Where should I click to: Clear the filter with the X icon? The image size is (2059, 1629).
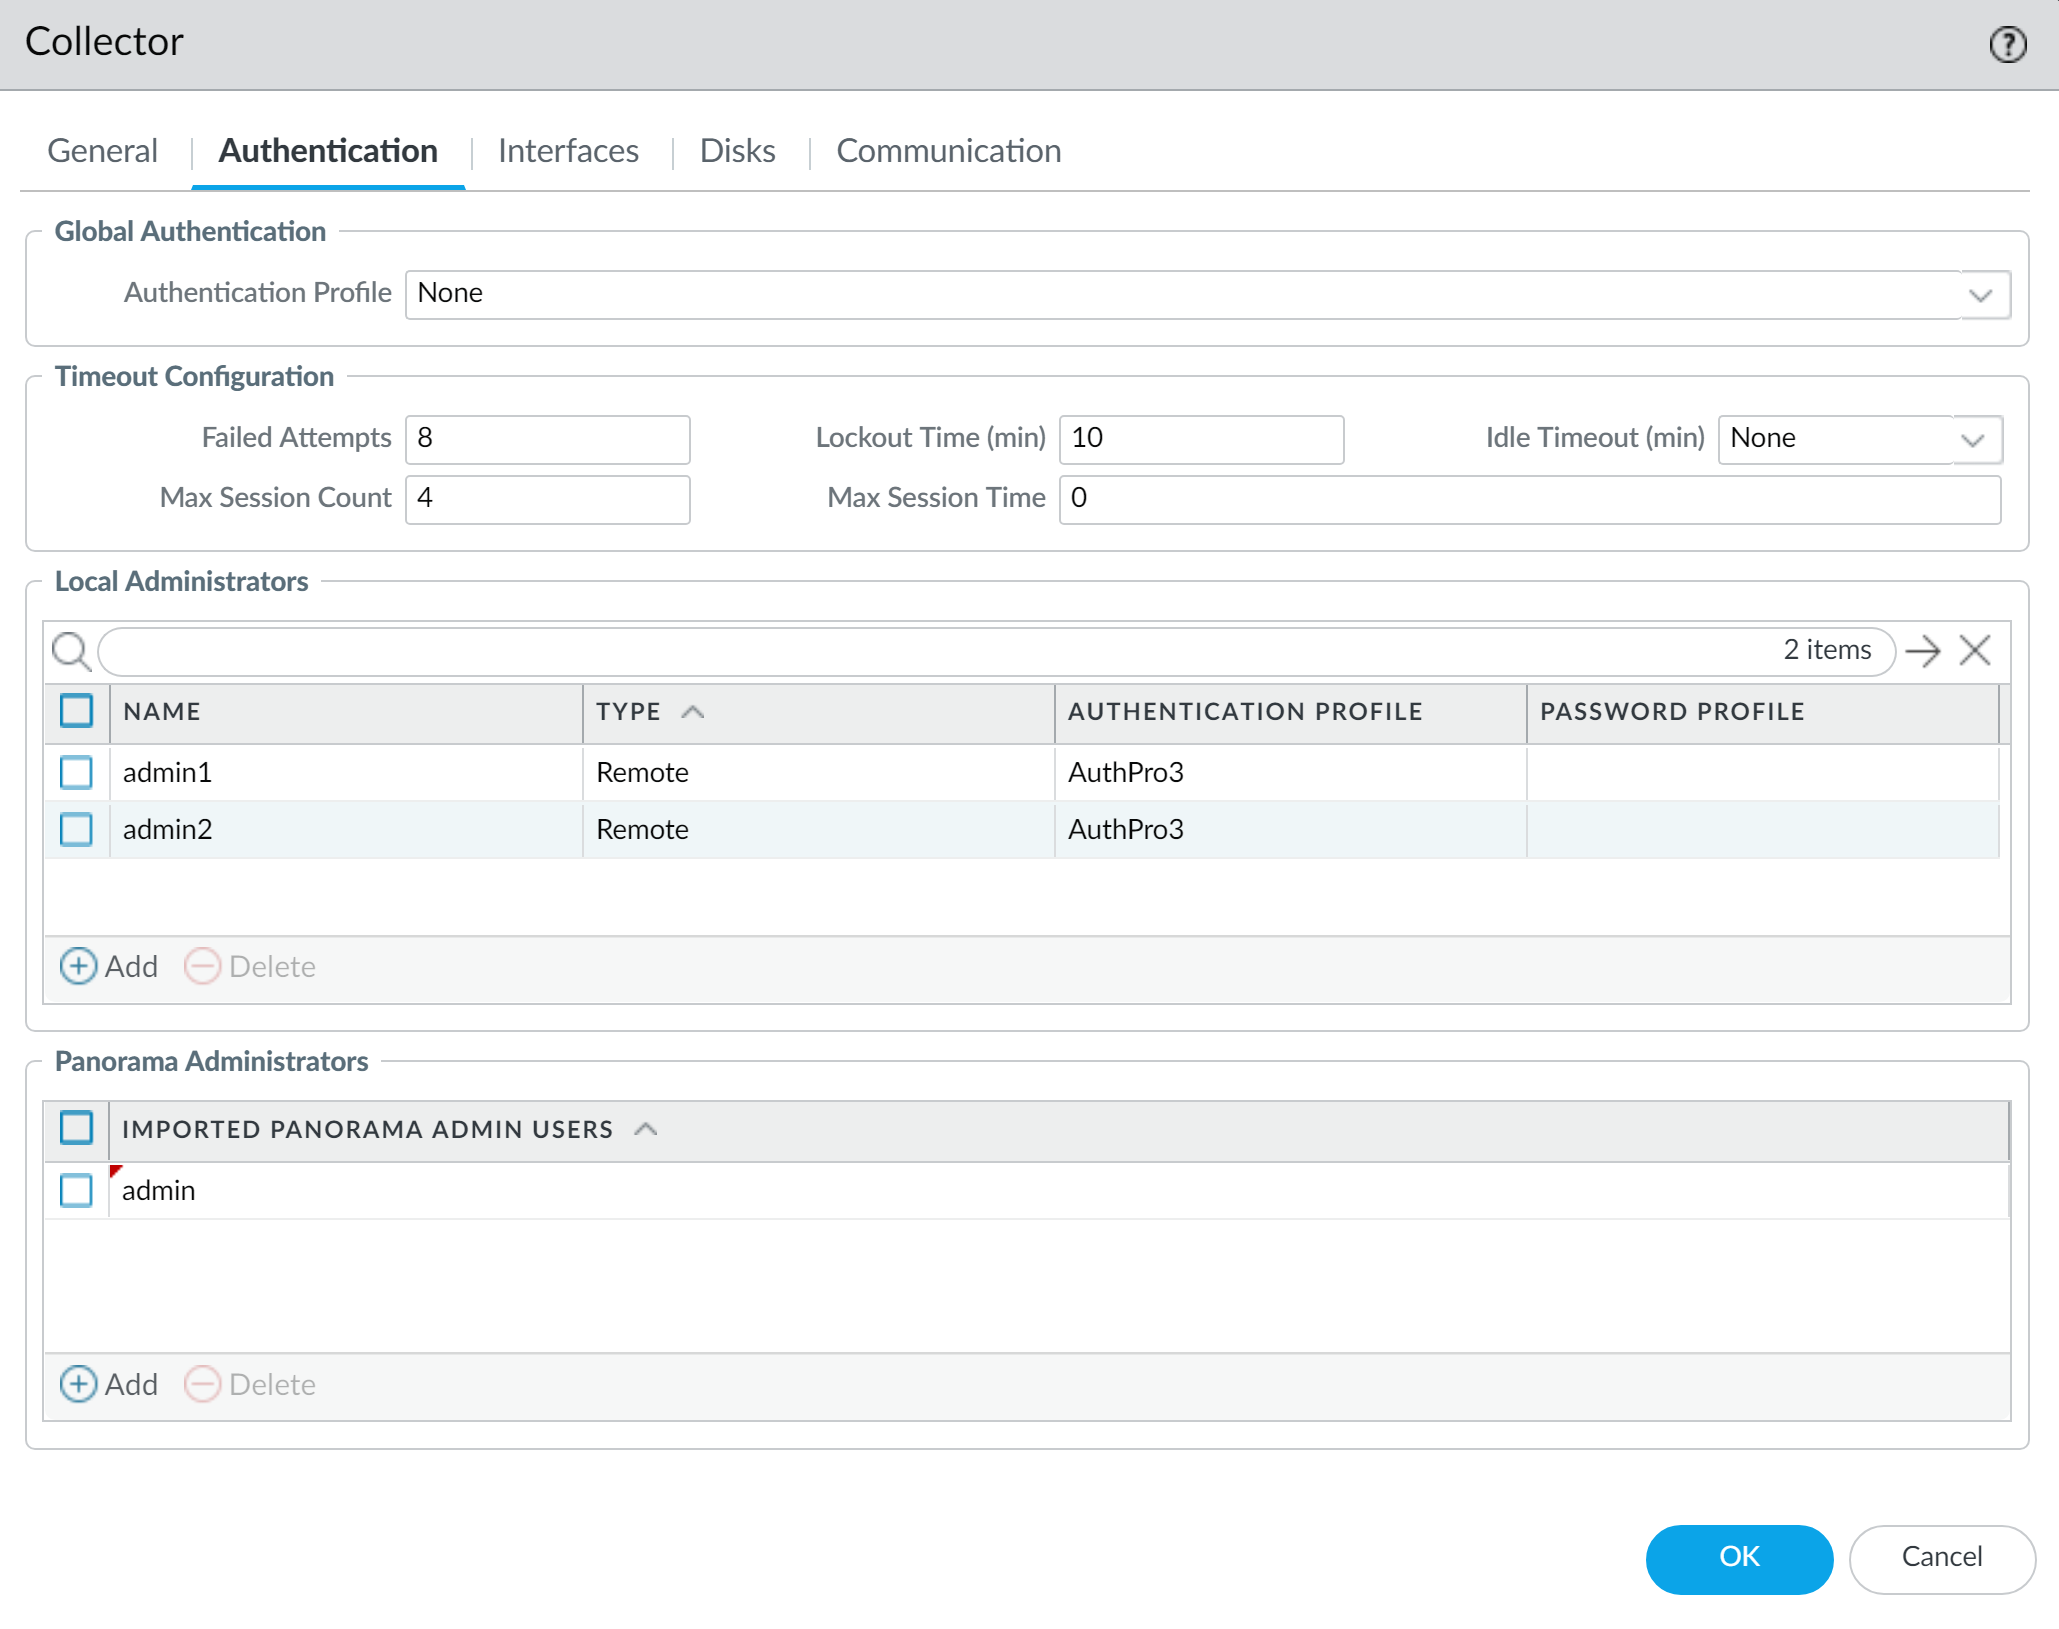pos(1975,651)
